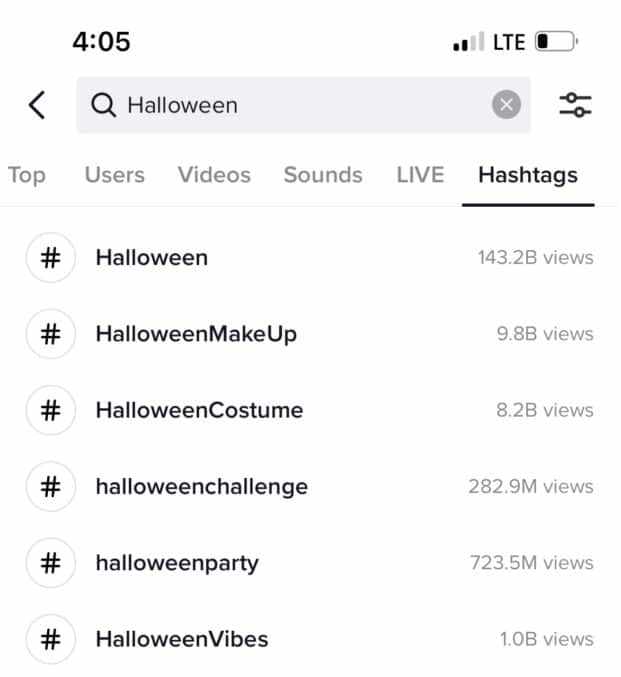Open the halloweenparty hashtag result
Screen dimensions: 621x677
310,563
